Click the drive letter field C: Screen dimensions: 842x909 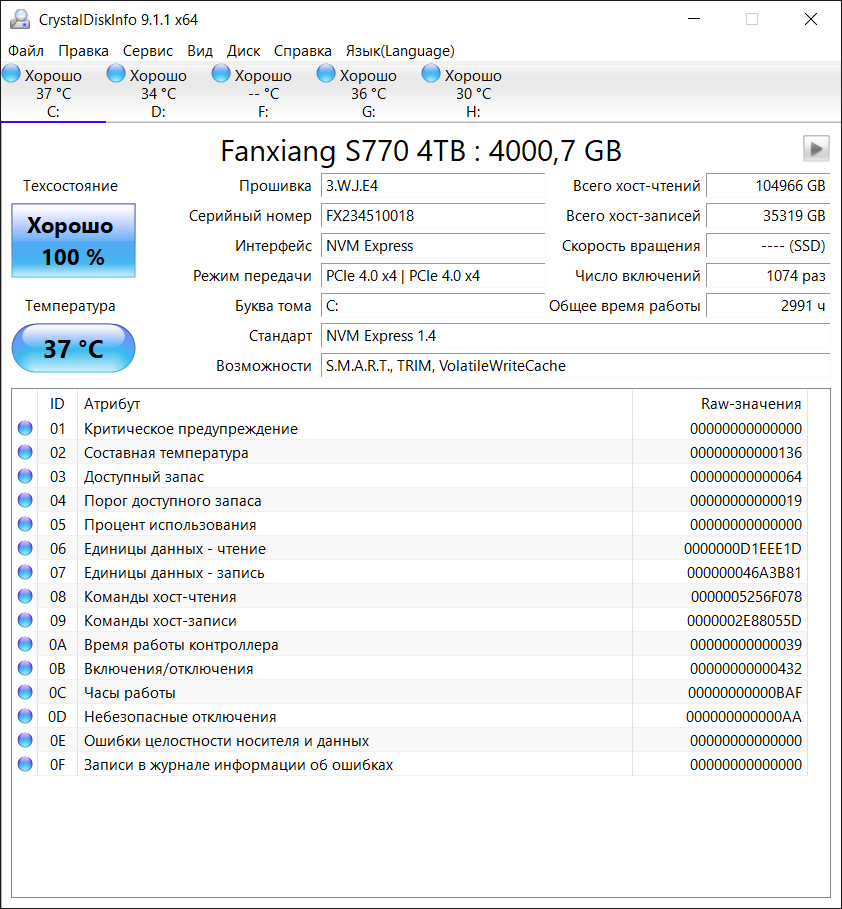433,306
